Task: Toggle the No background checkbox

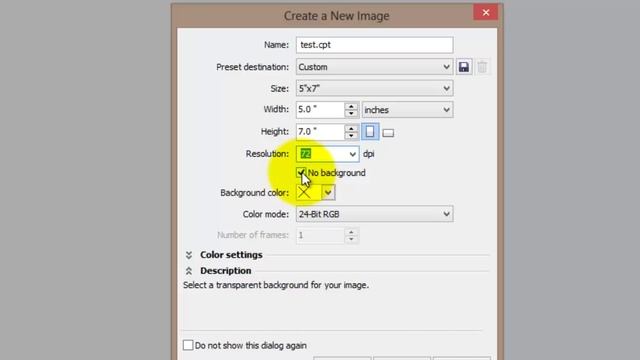Action: (x=301, y=172)
